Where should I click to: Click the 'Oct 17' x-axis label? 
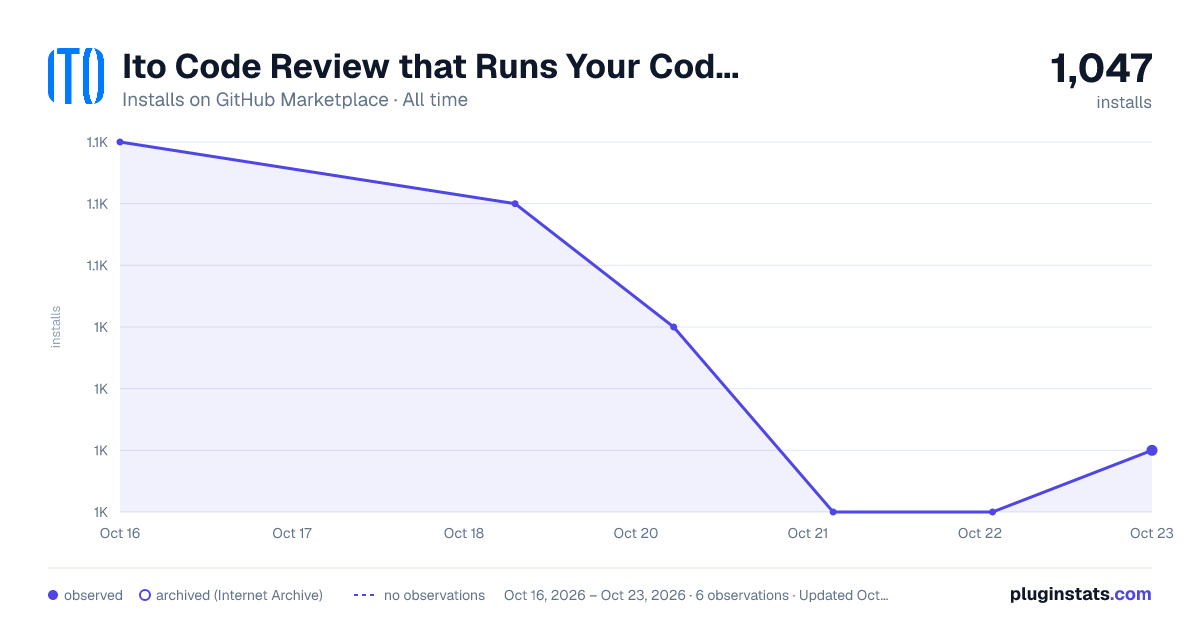coord(292,534)
